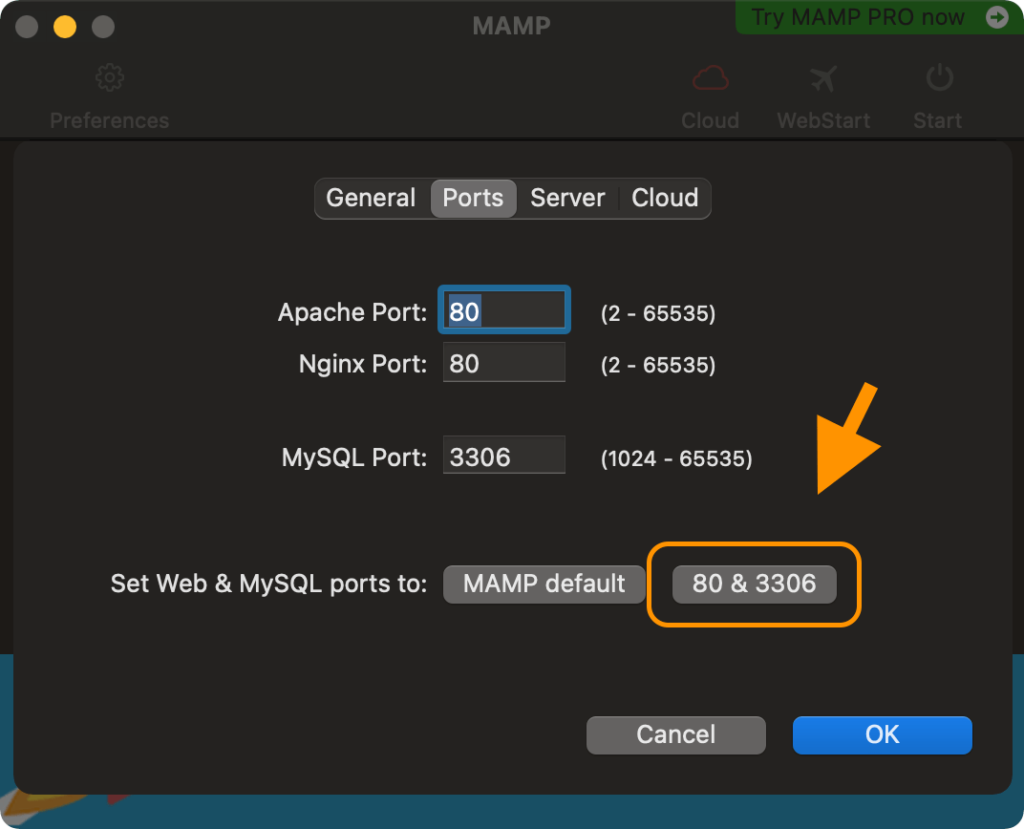Confirm settings with the OK button
The image size is (1024, 829).
click(x=882, y=735)
